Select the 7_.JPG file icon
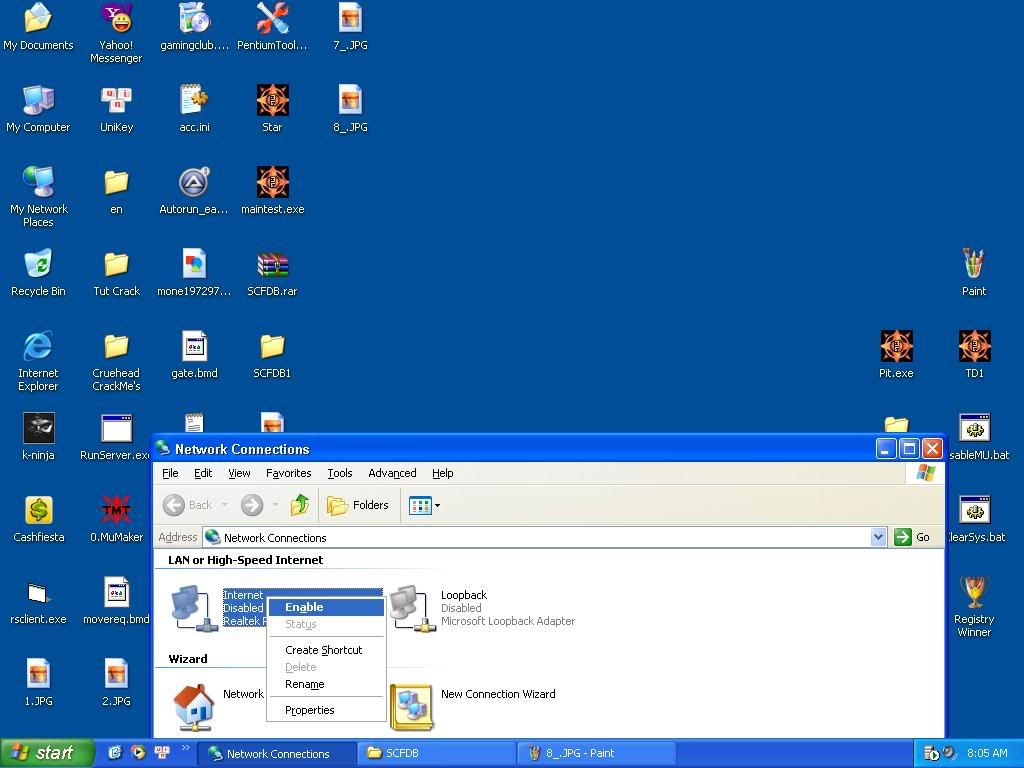The width and height of the screenshot is (1024, 768). [x=350, y=26]
